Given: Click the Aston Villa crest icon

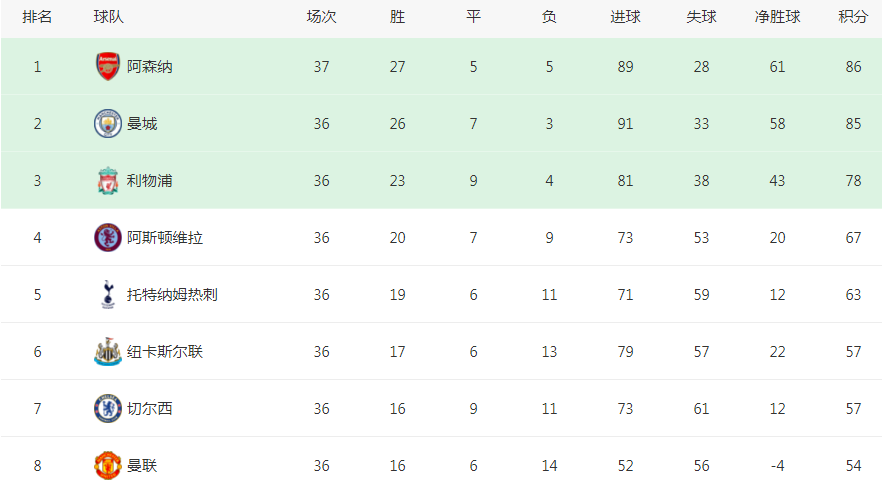Looking at the screenshot, I should point(107,237).
